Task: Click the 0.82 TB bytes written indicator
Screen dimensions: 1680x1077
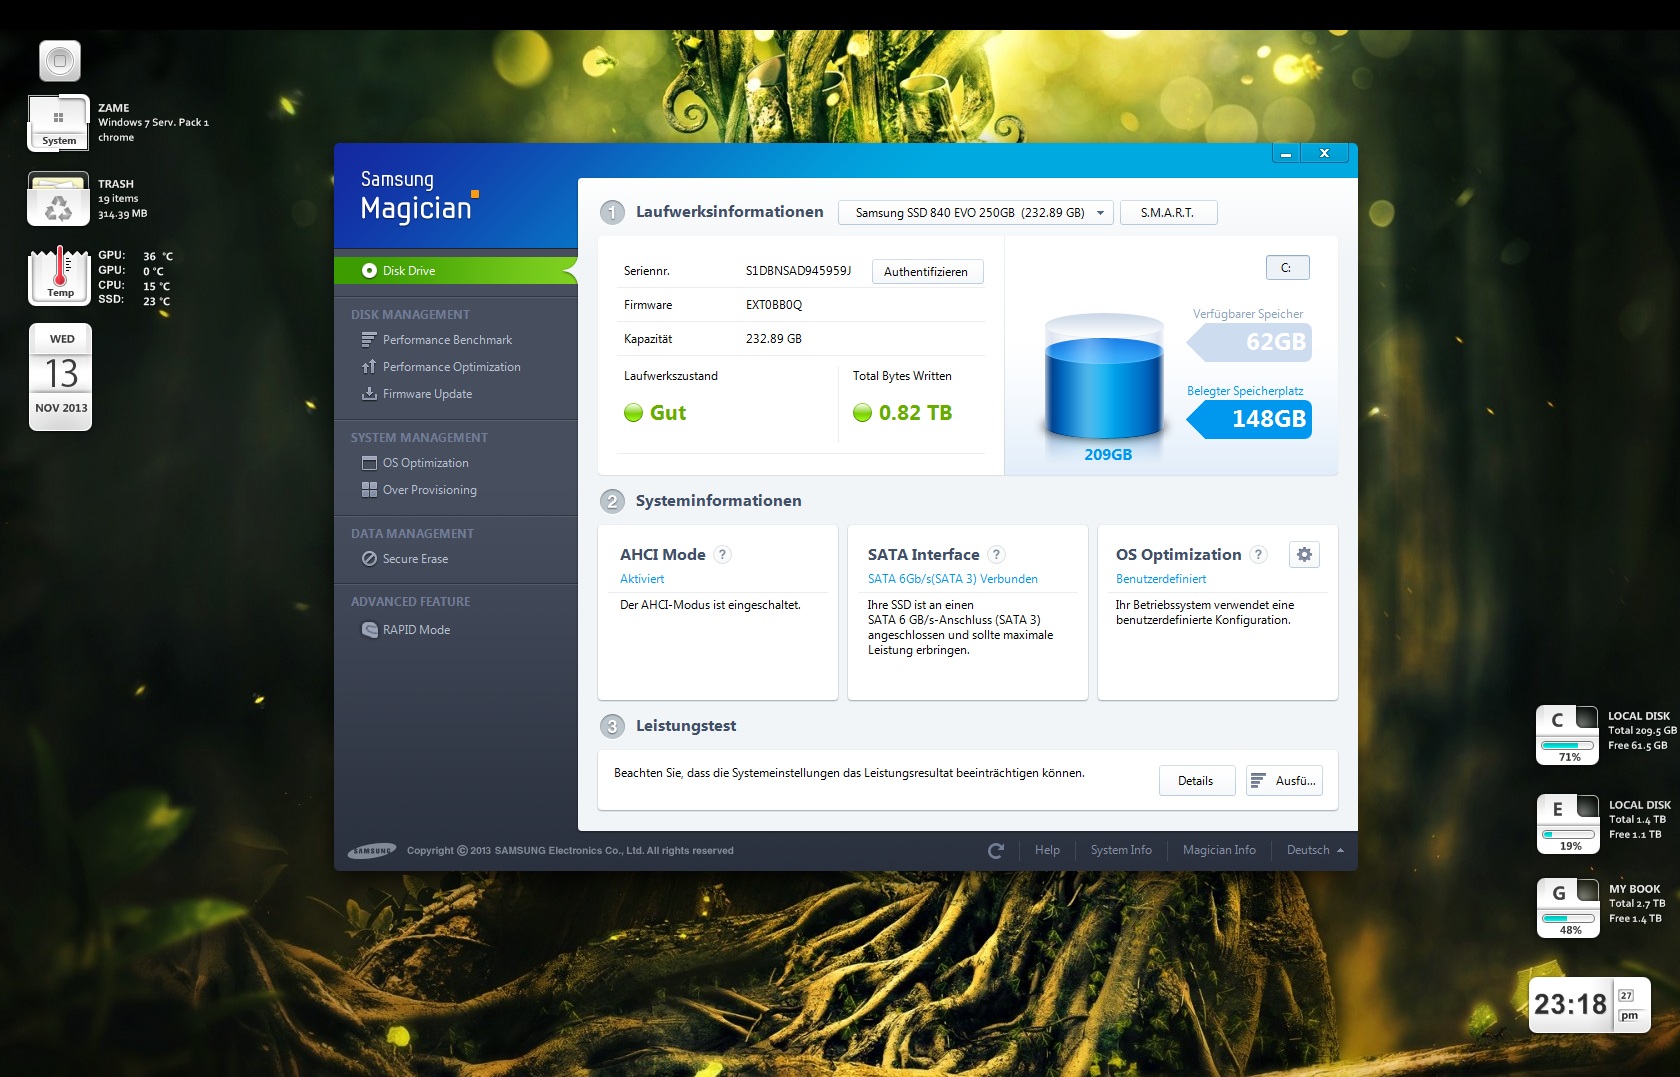Action: click(x=903, y=413)
